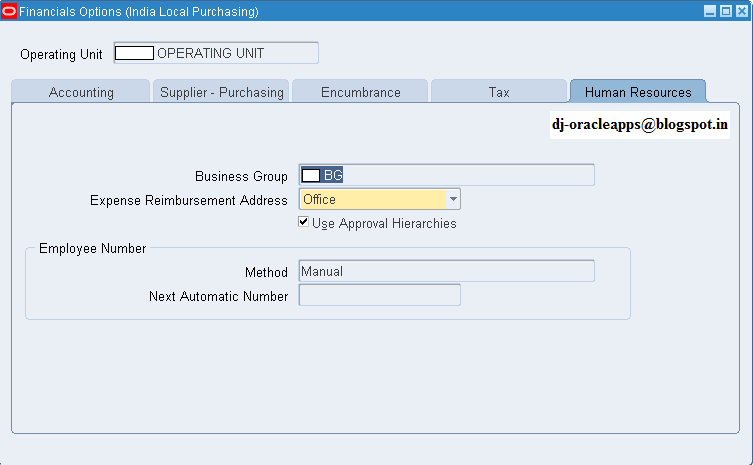
Task: Minimize the Financials Options window
Action: (x=710, y=11)
